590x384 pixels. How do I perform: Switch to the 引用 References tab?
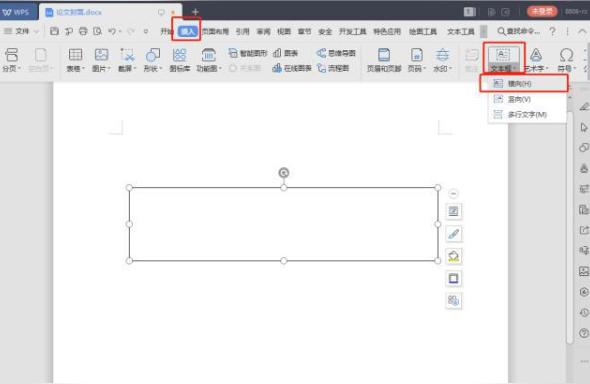click(243, 31)
